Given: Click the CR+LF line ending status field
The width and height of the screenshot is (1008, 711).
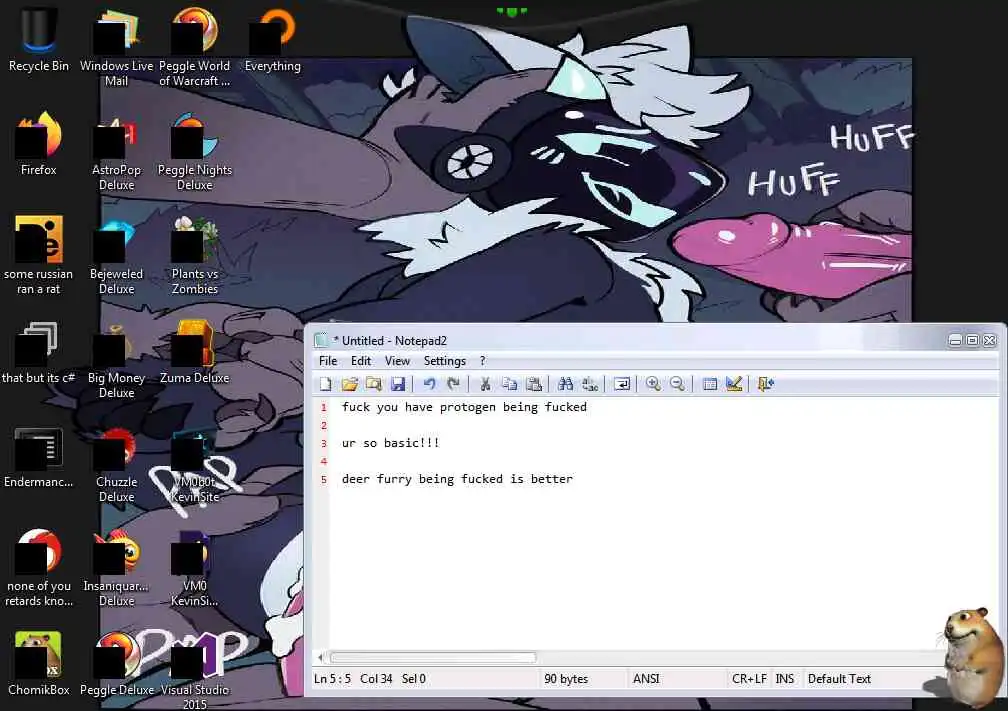Looking at the screenshot, I should coord(749,679).
